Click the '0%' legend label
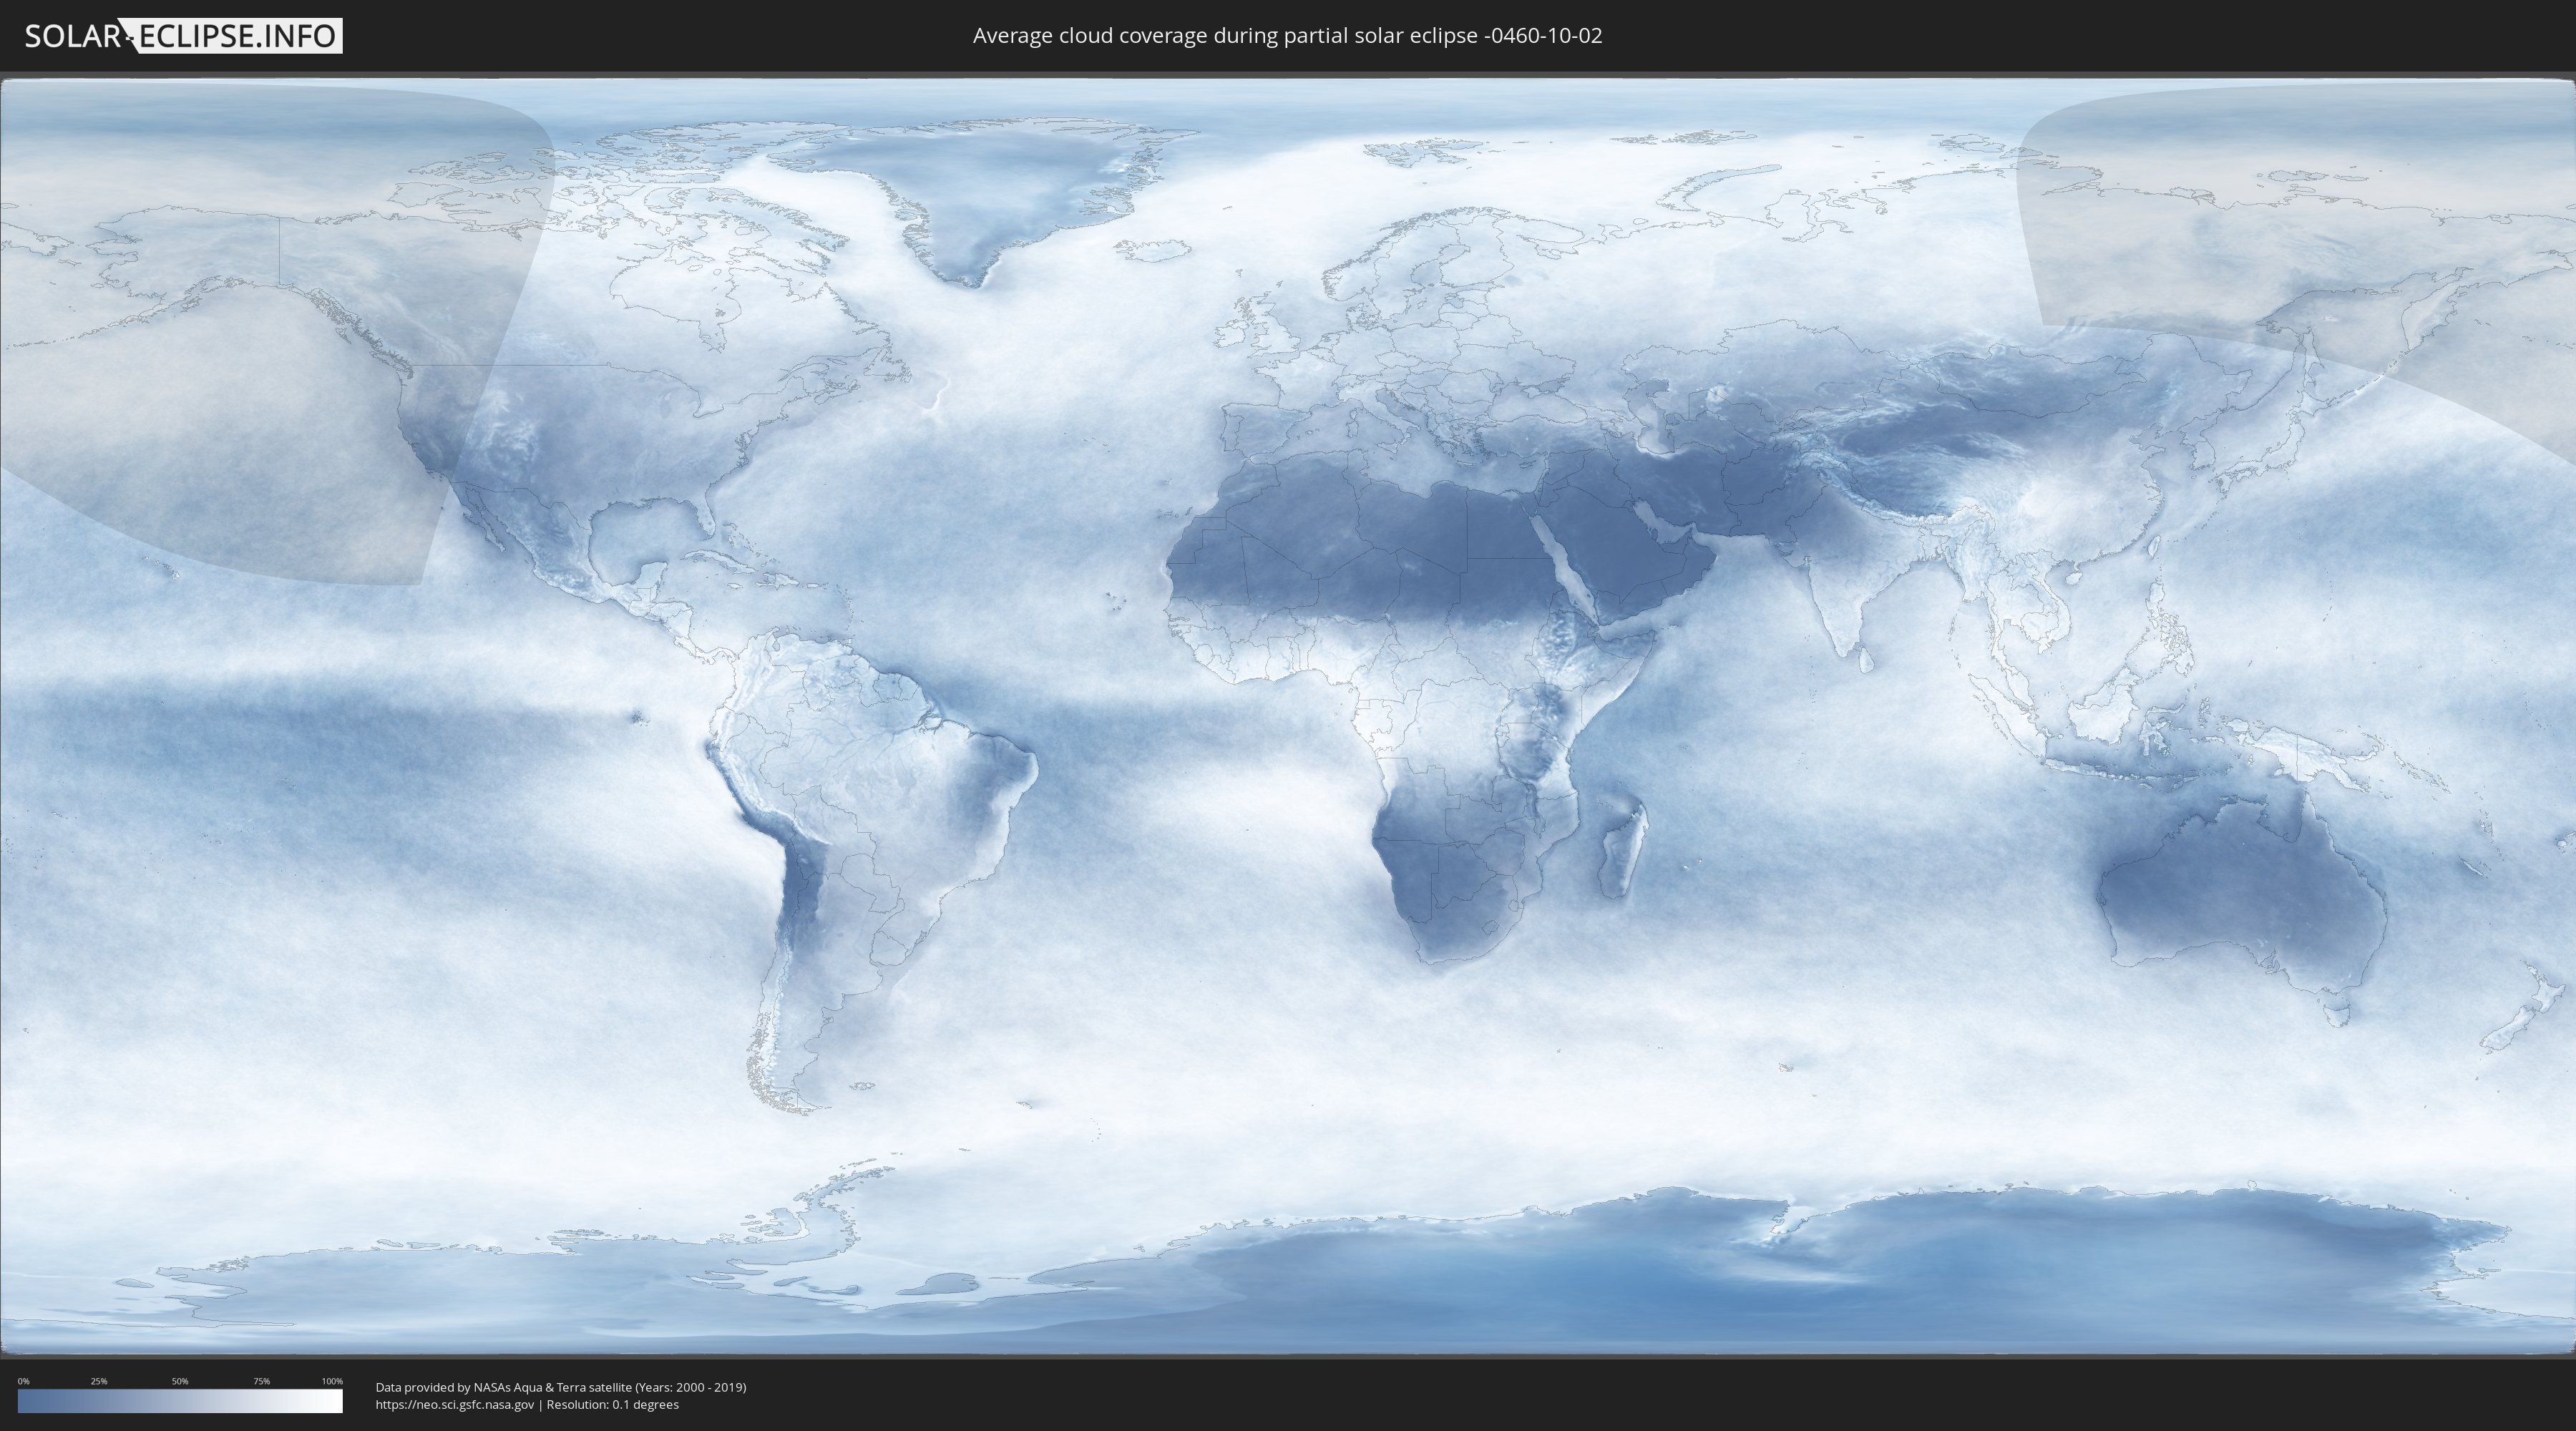This screenshot has height=1431, width=2576. click(x=24, y=1381)
